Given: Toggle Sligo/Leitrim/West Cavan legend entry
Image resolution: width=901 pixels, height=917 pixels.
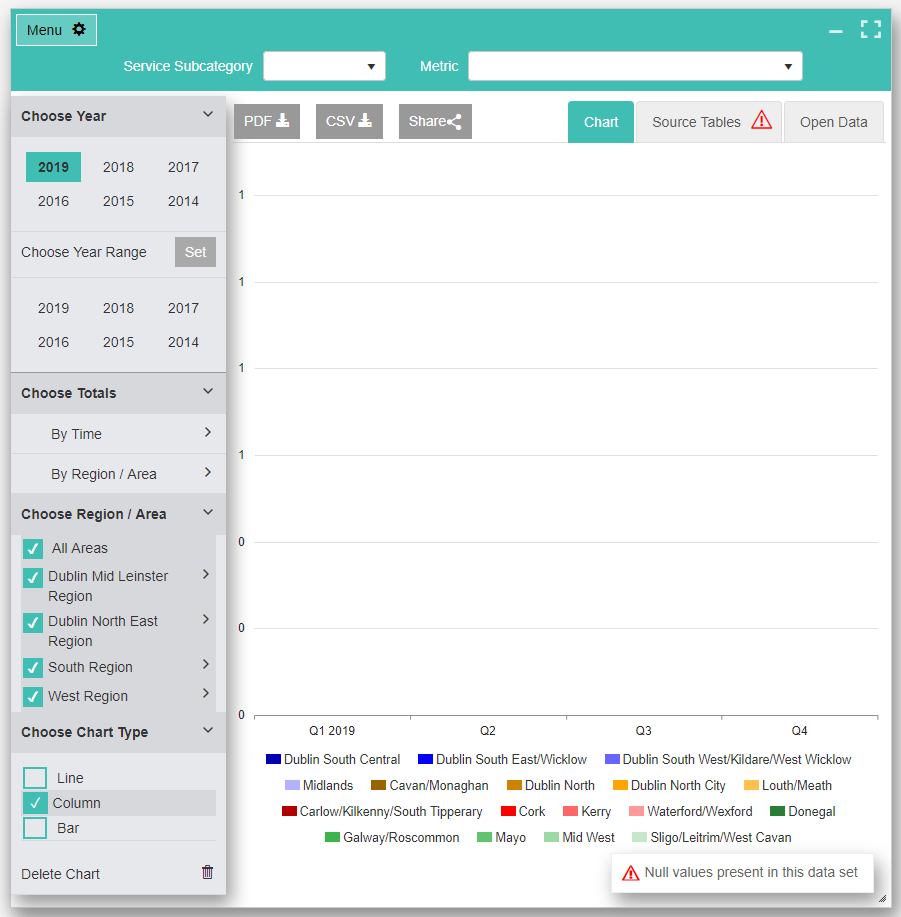Looking at the screenshot, I should pos(712,837).
